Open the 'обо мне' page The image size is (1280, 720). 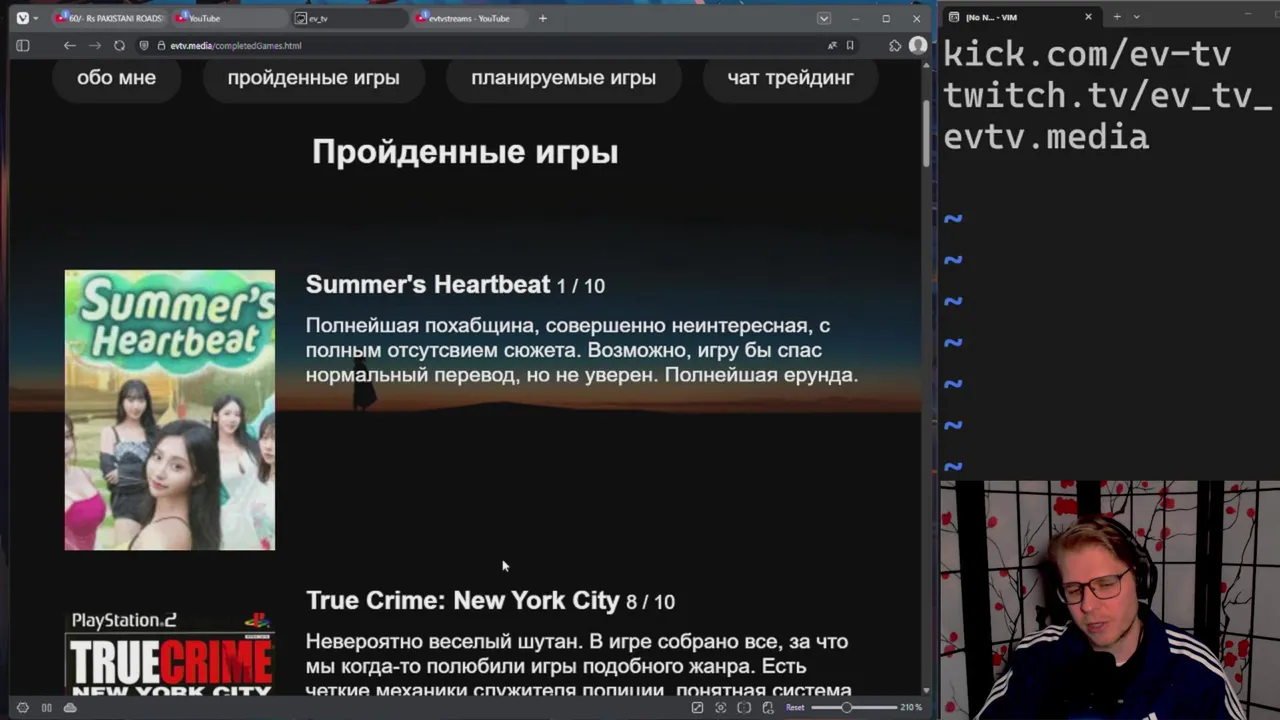click(116, 77)
